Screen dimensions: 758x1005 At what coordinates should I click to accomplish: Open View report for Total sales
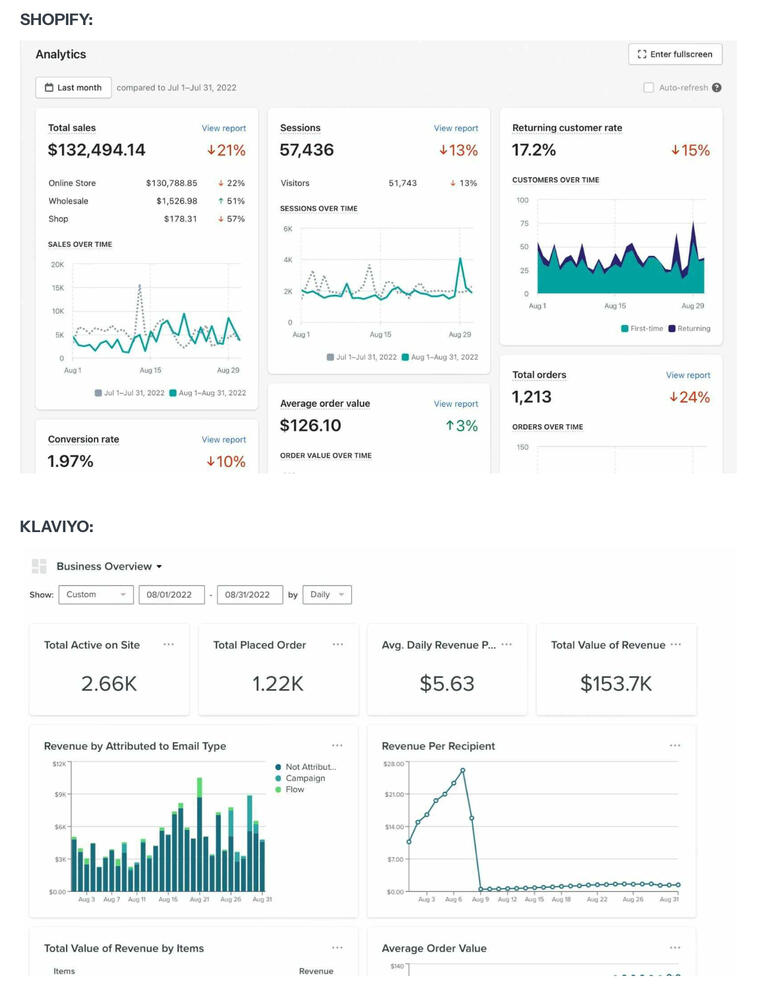pyautogui.click(x=224, y=128)
